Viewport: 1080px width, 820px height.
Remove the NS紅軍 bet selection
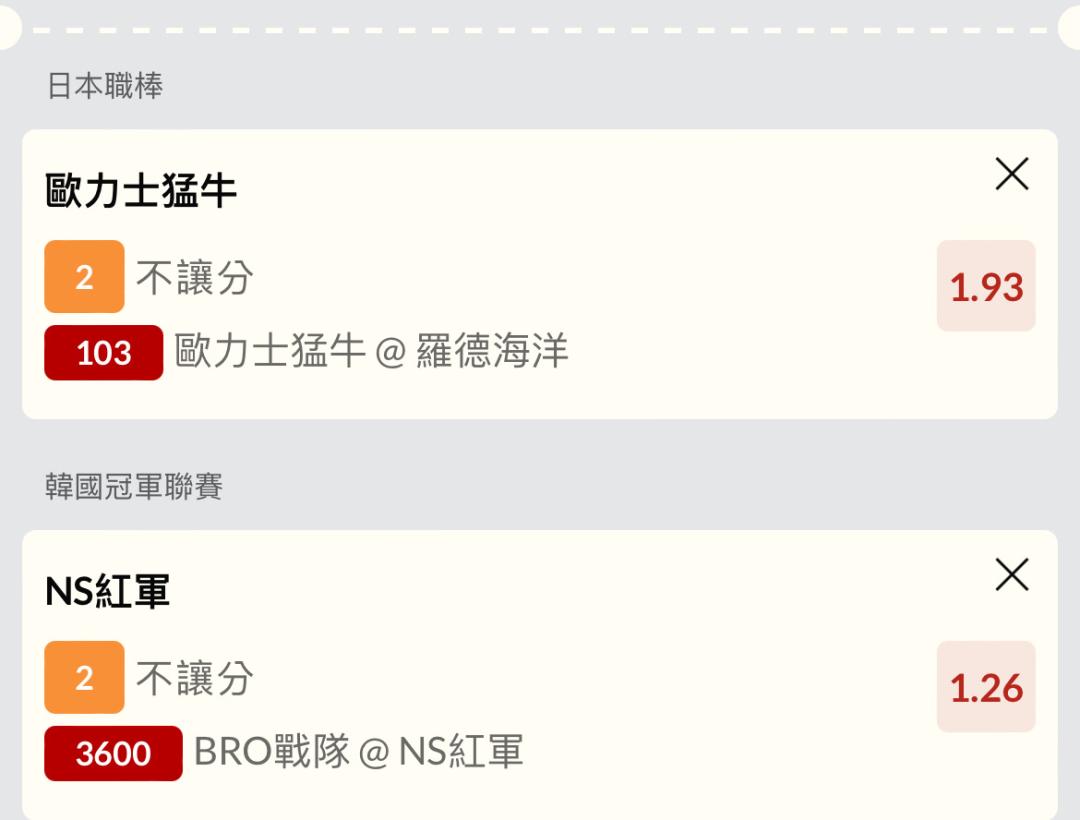coord(1012,575)
